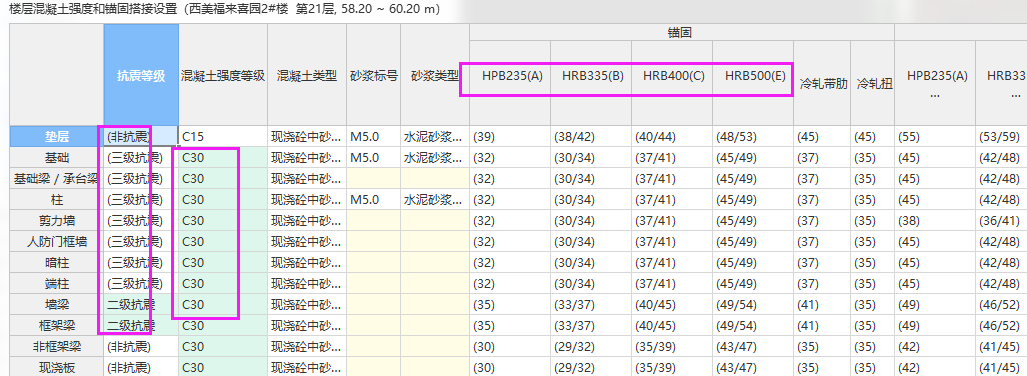
Task: Click 基础 row's (三级抗震) cell
Action: [x=141, y=158]
